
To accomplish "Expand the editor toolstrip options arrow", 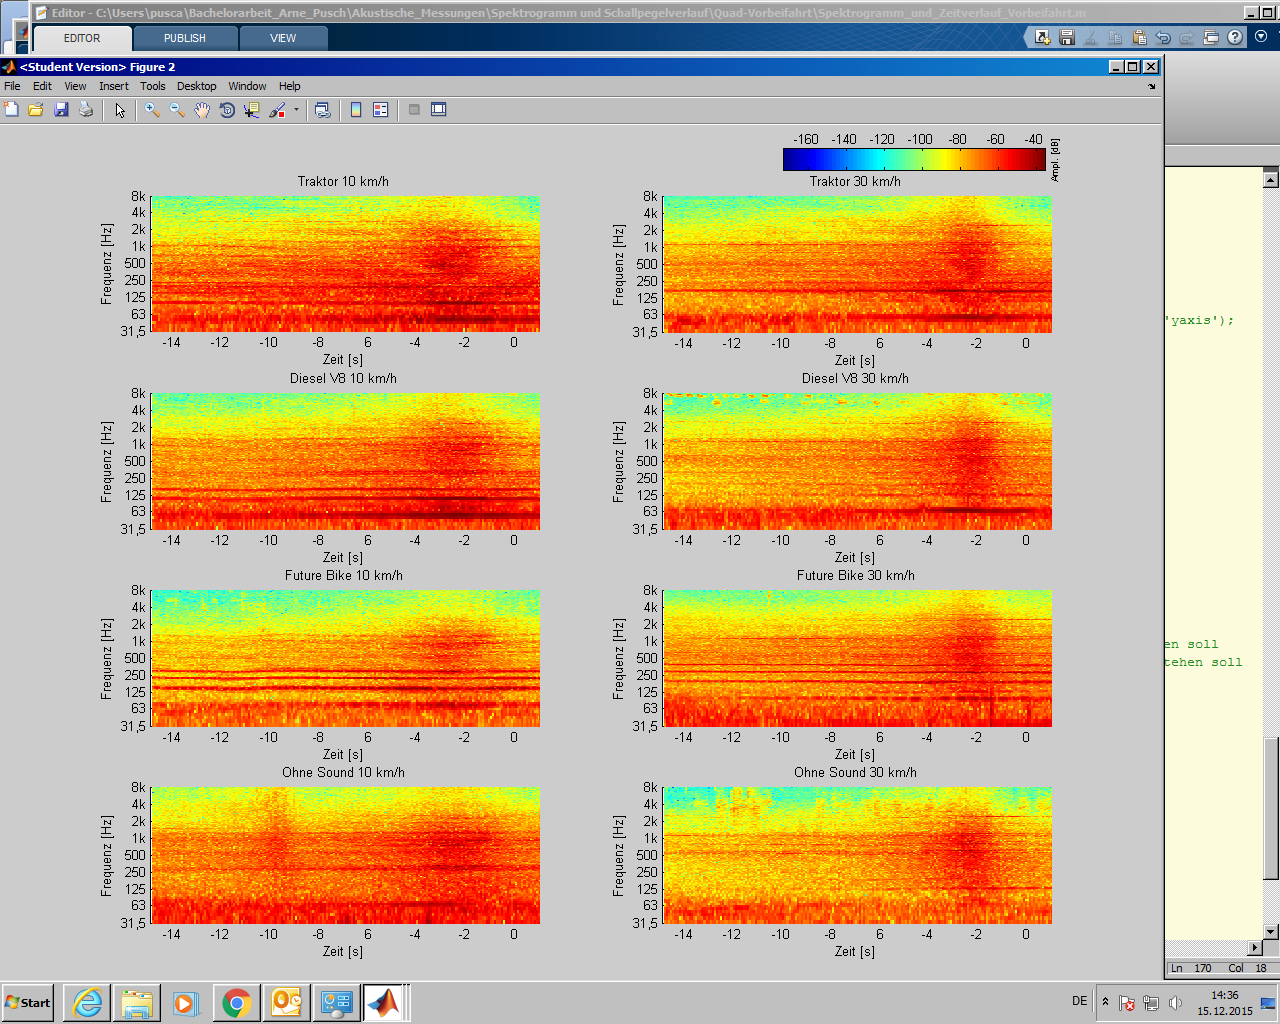I will [1261, 37].
